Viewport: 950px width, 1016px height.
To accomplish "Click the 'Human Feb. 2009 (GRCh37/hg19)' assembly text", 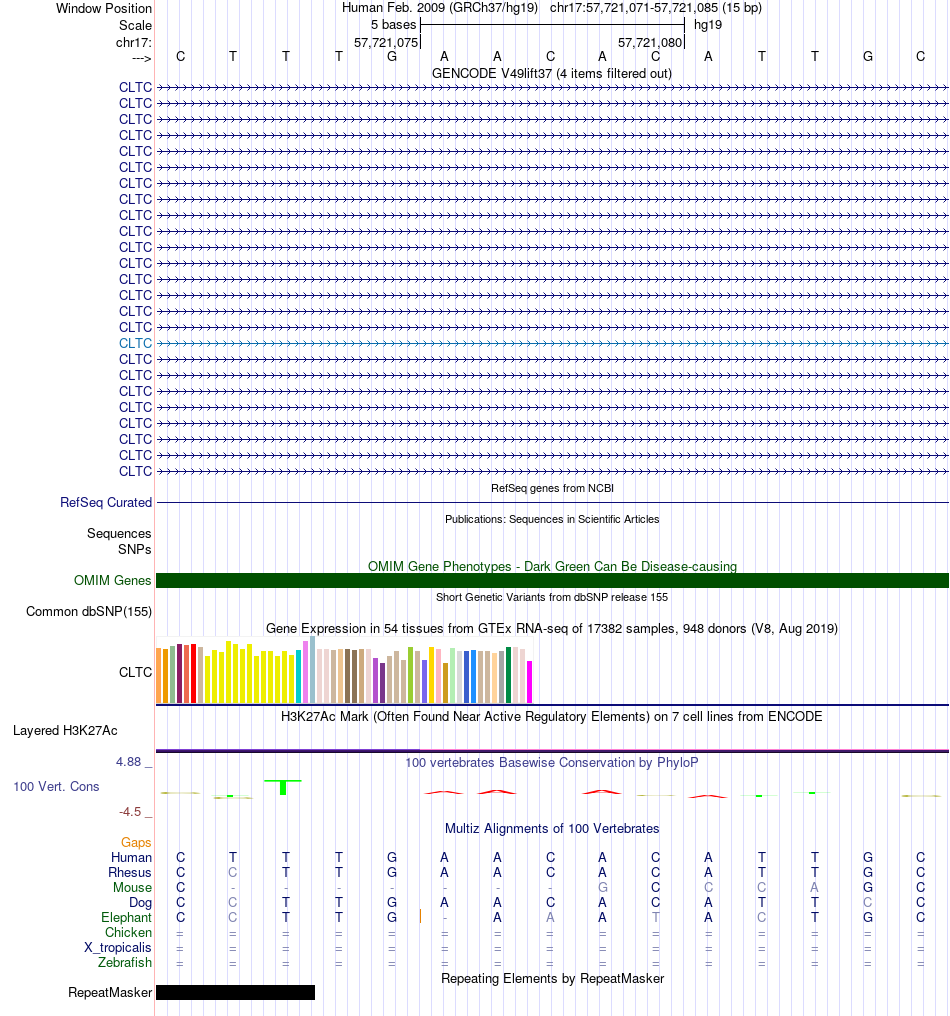I will (x=440, y=8).
